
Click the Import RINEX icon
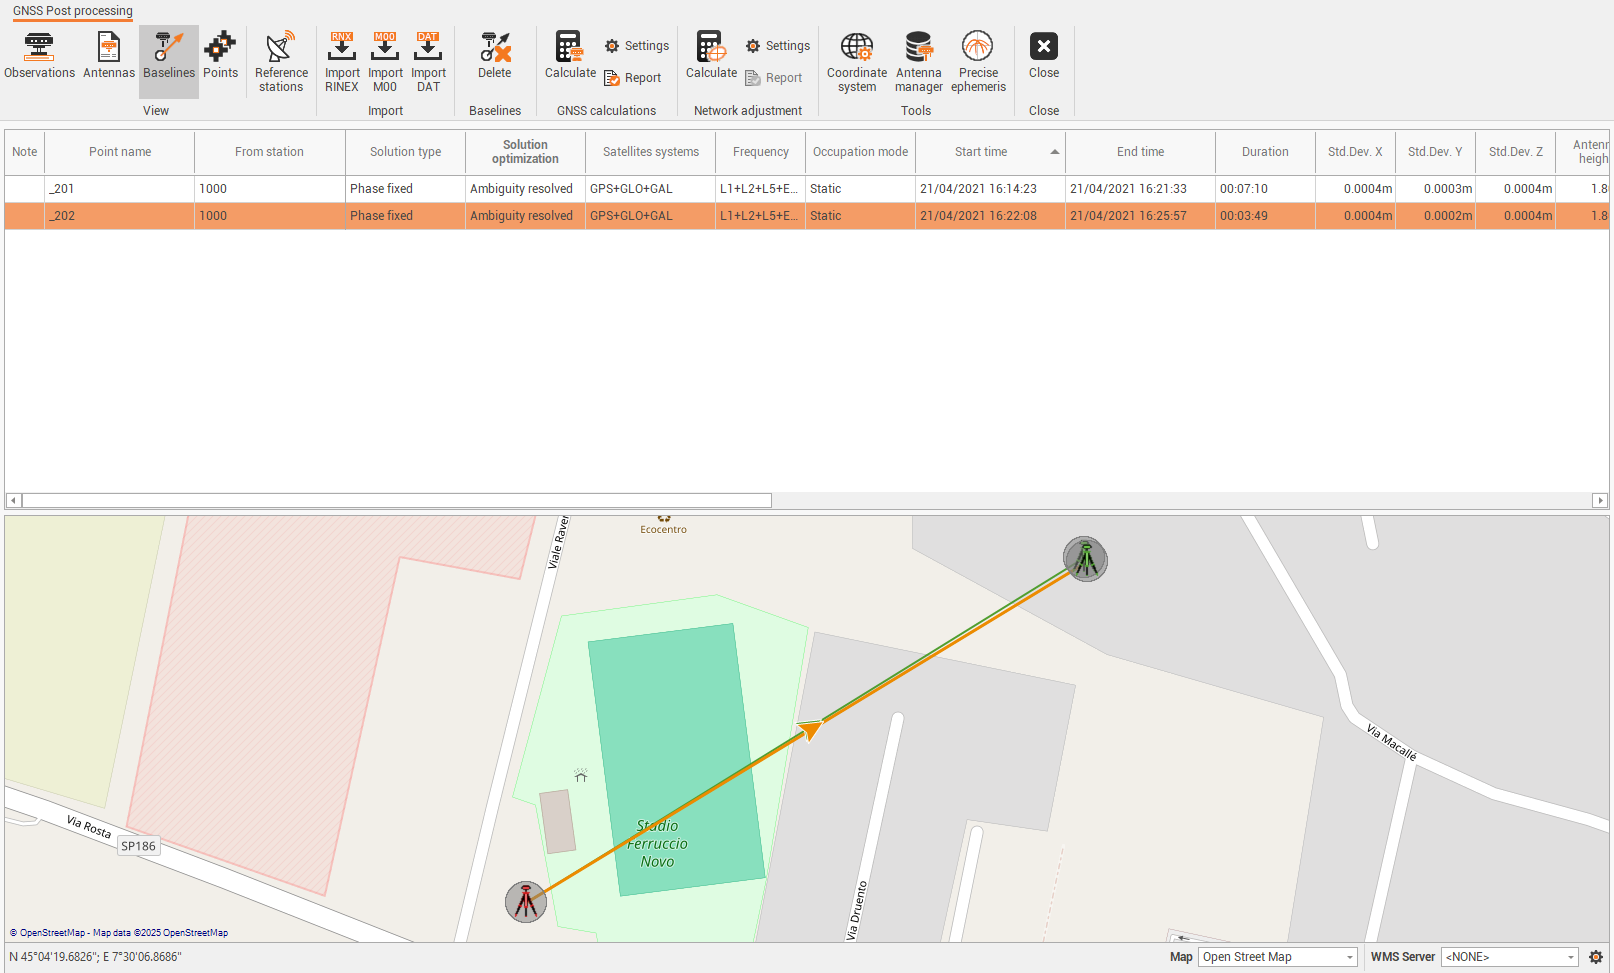[x=342, y=62]
